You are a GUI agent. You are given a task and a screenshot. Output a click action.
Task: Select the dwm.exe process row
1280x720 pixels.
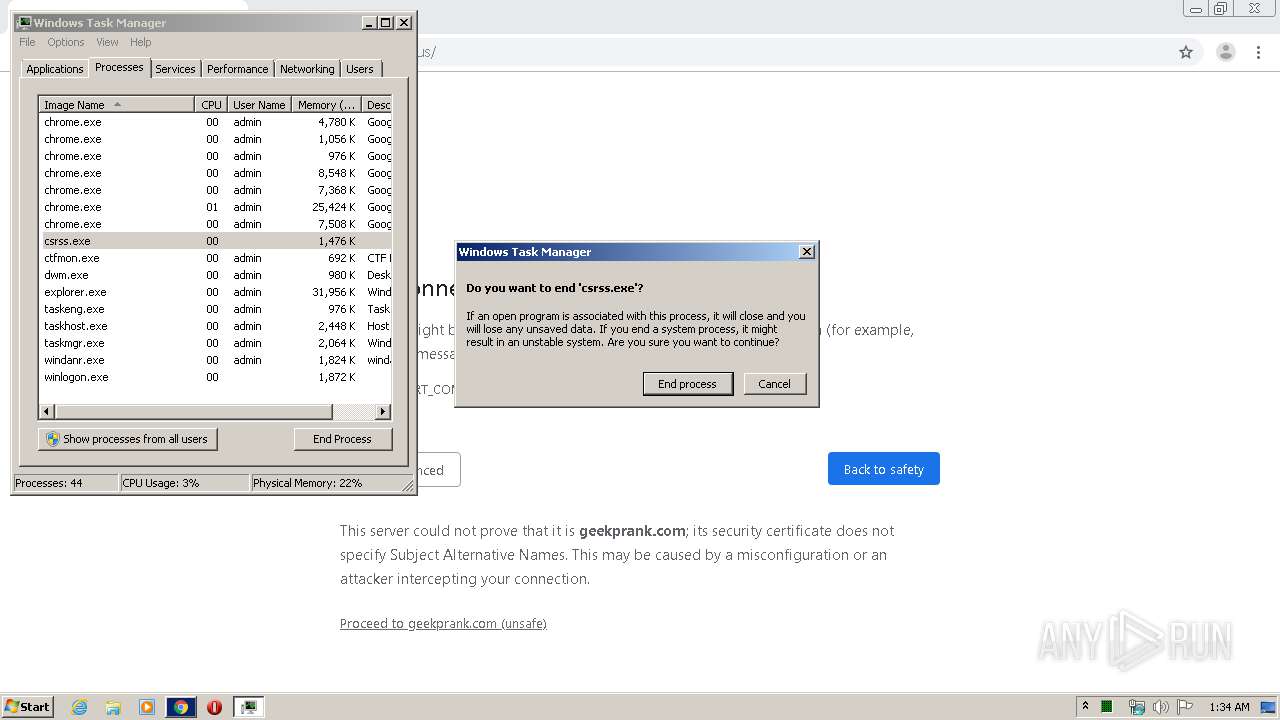click(x=215, y=275)
